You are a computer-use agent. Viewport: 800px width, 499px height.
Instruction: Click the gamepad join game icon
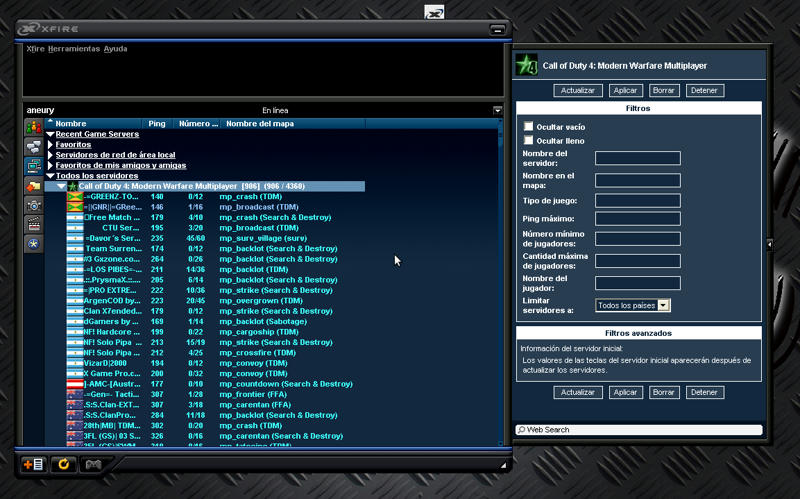pos(93,464)
